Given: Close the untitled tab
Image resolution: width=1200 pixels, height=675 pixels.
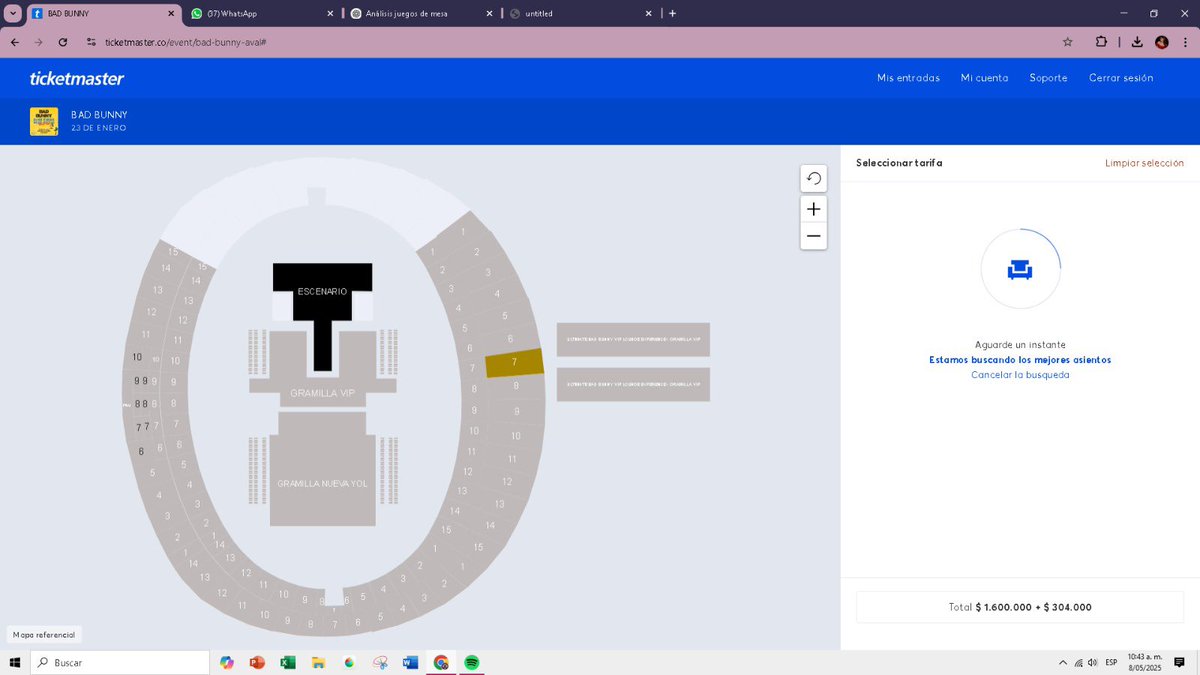Looking at the screenshot, I should pos(649,13).
